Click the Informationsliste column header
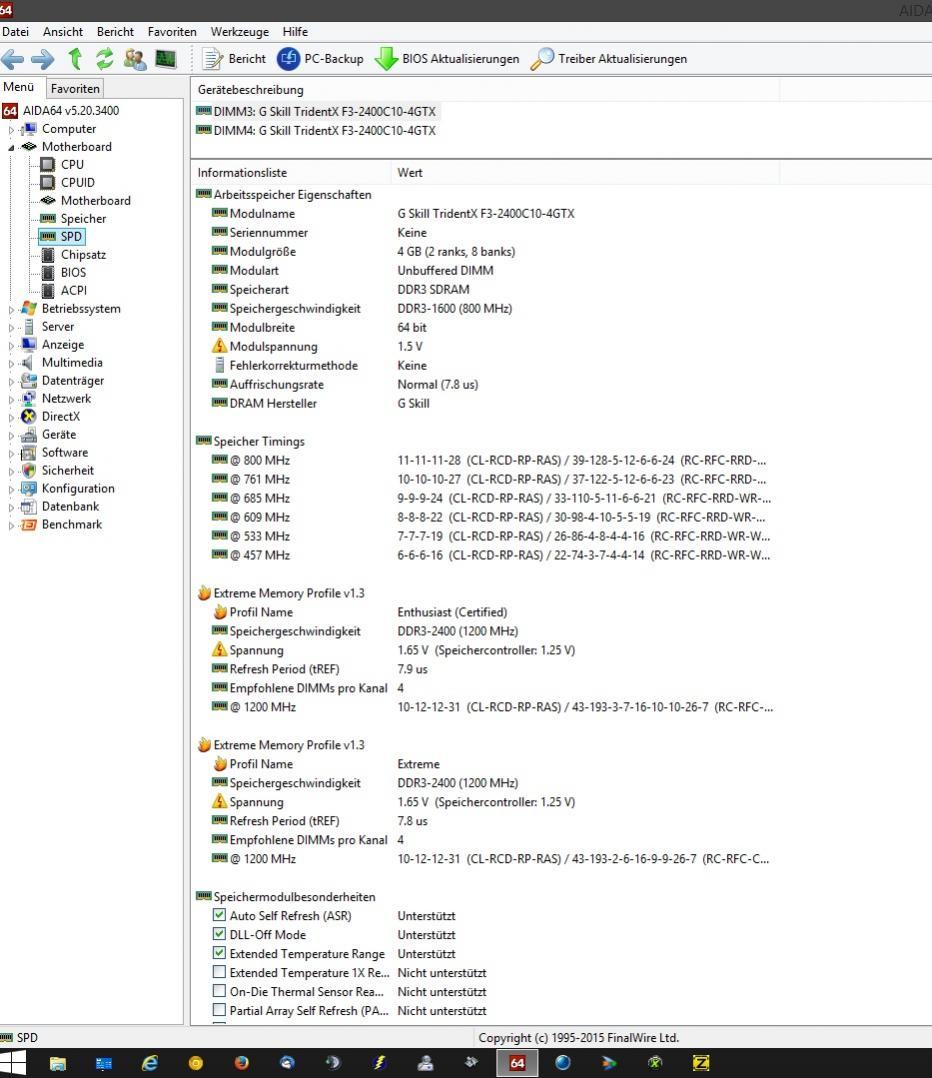This screenshot has height=1078, width=932. click(290, 173)
